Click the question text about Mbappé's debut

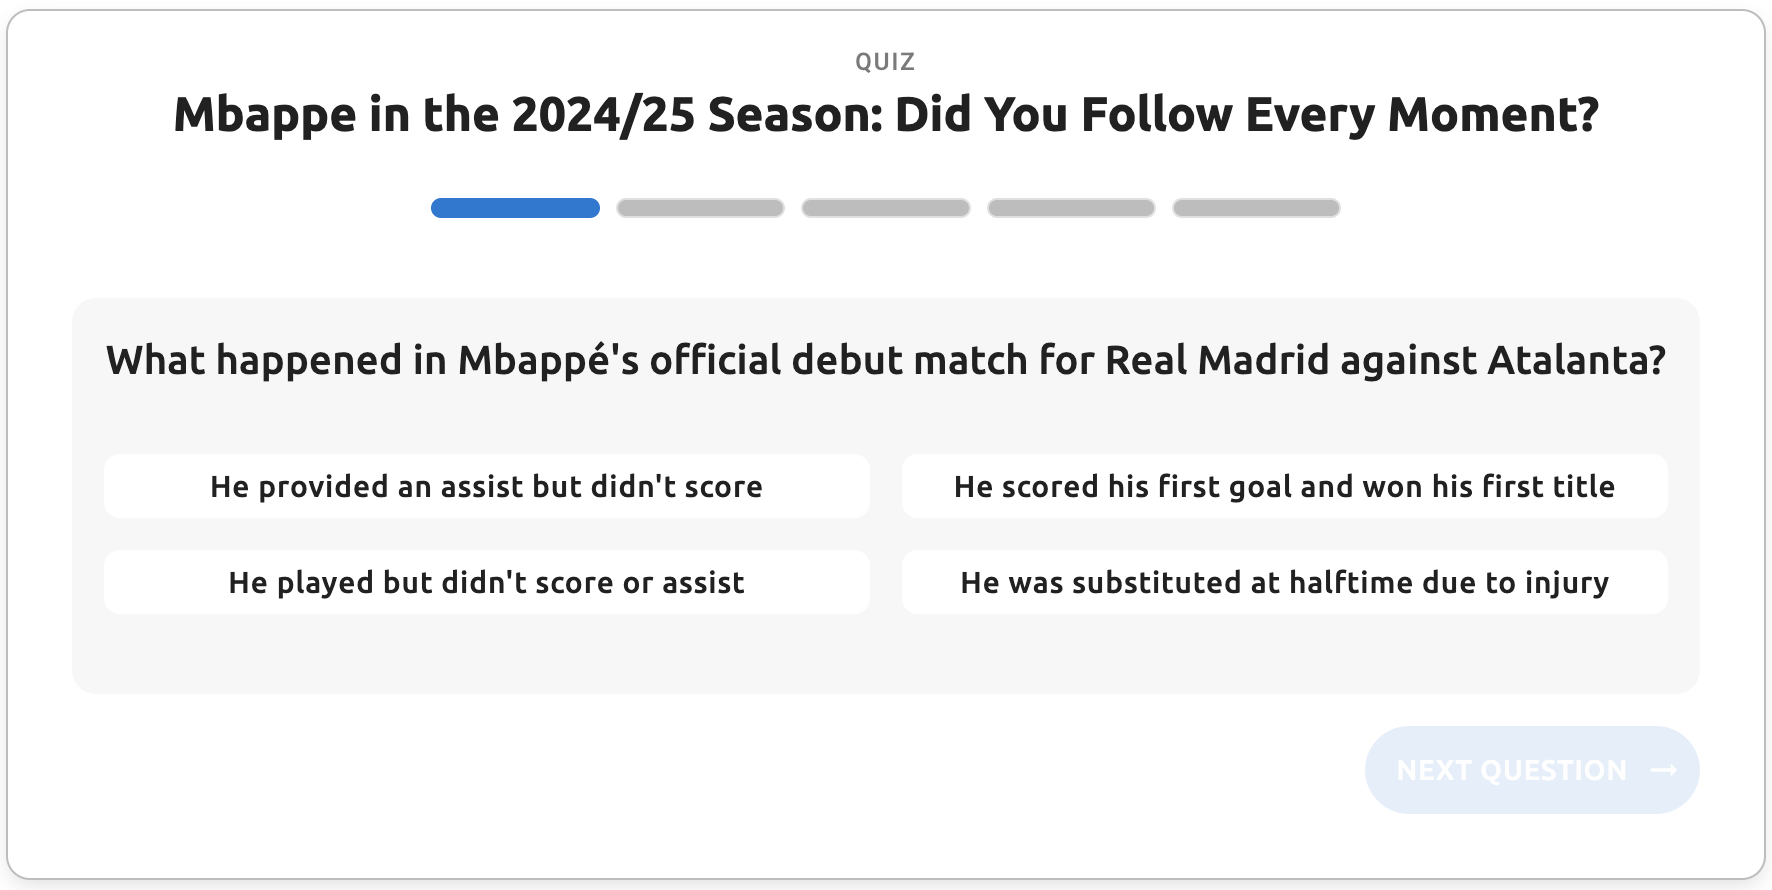tap(886, 361)
